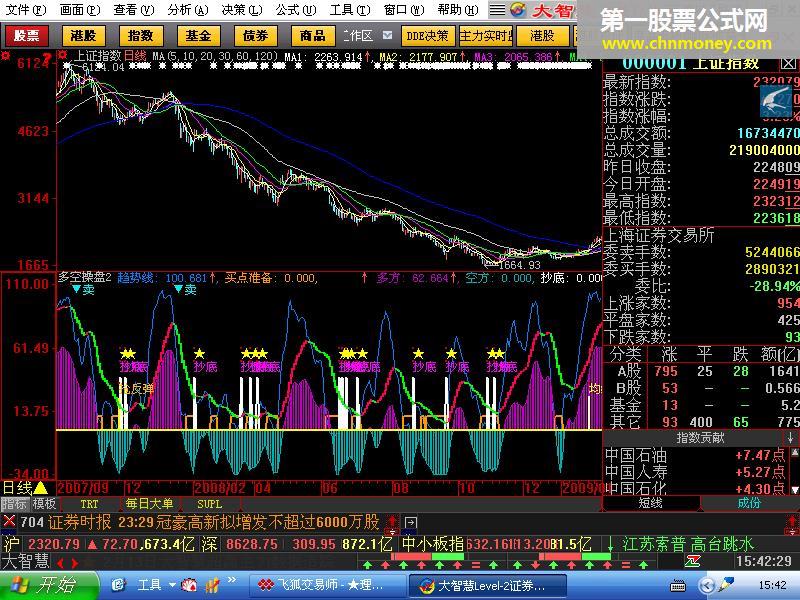Click the red right arrow beside 大智慧

[75, 563]
